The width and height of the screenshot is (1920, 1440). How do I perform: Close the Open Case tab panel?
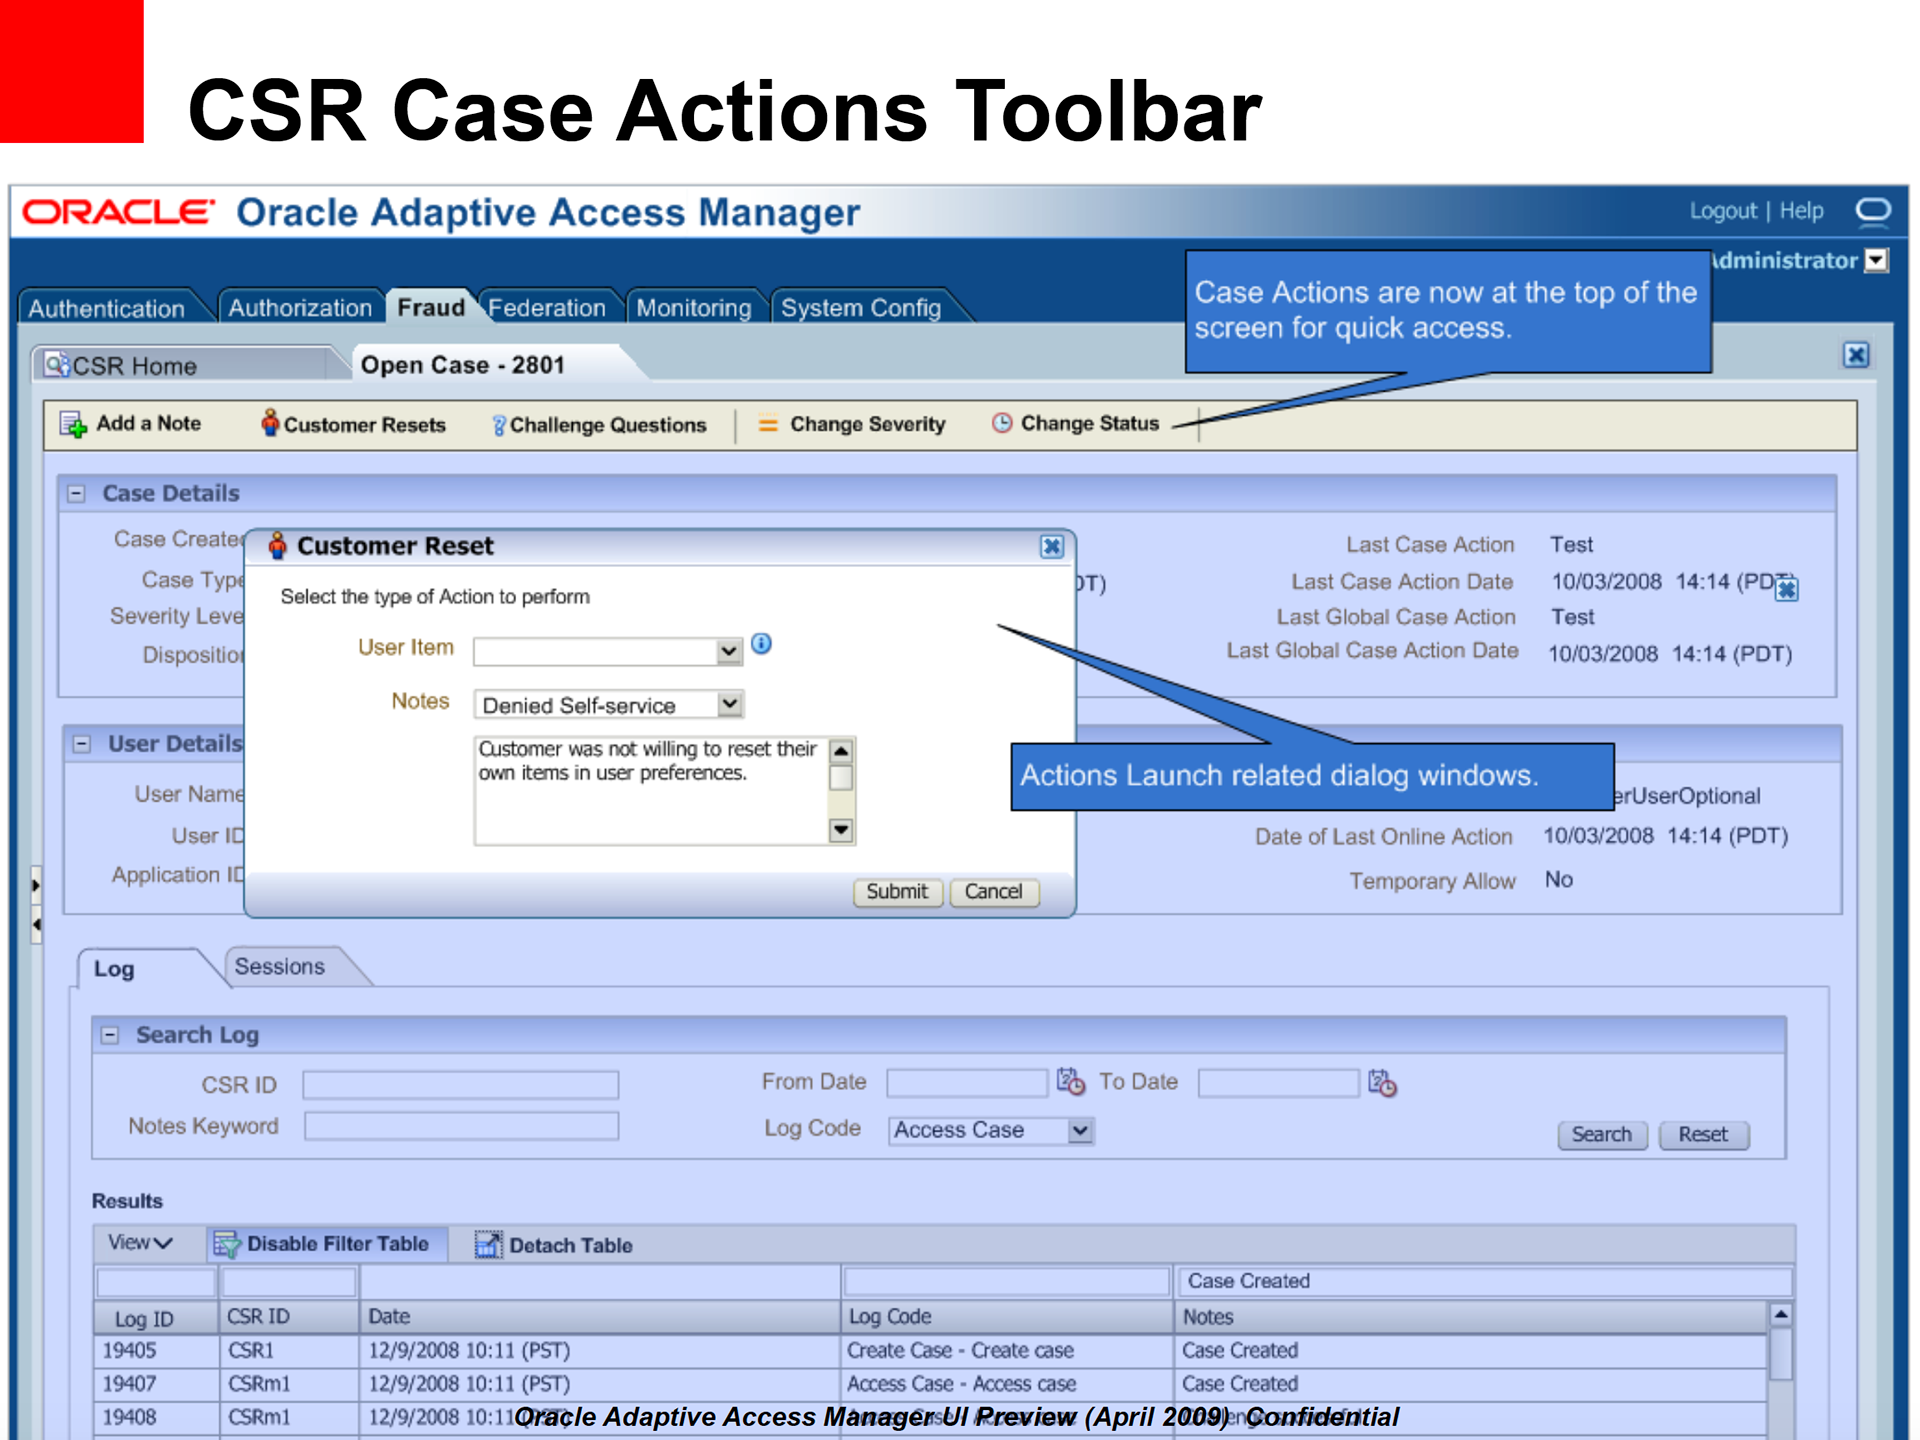pos(1856,355)
